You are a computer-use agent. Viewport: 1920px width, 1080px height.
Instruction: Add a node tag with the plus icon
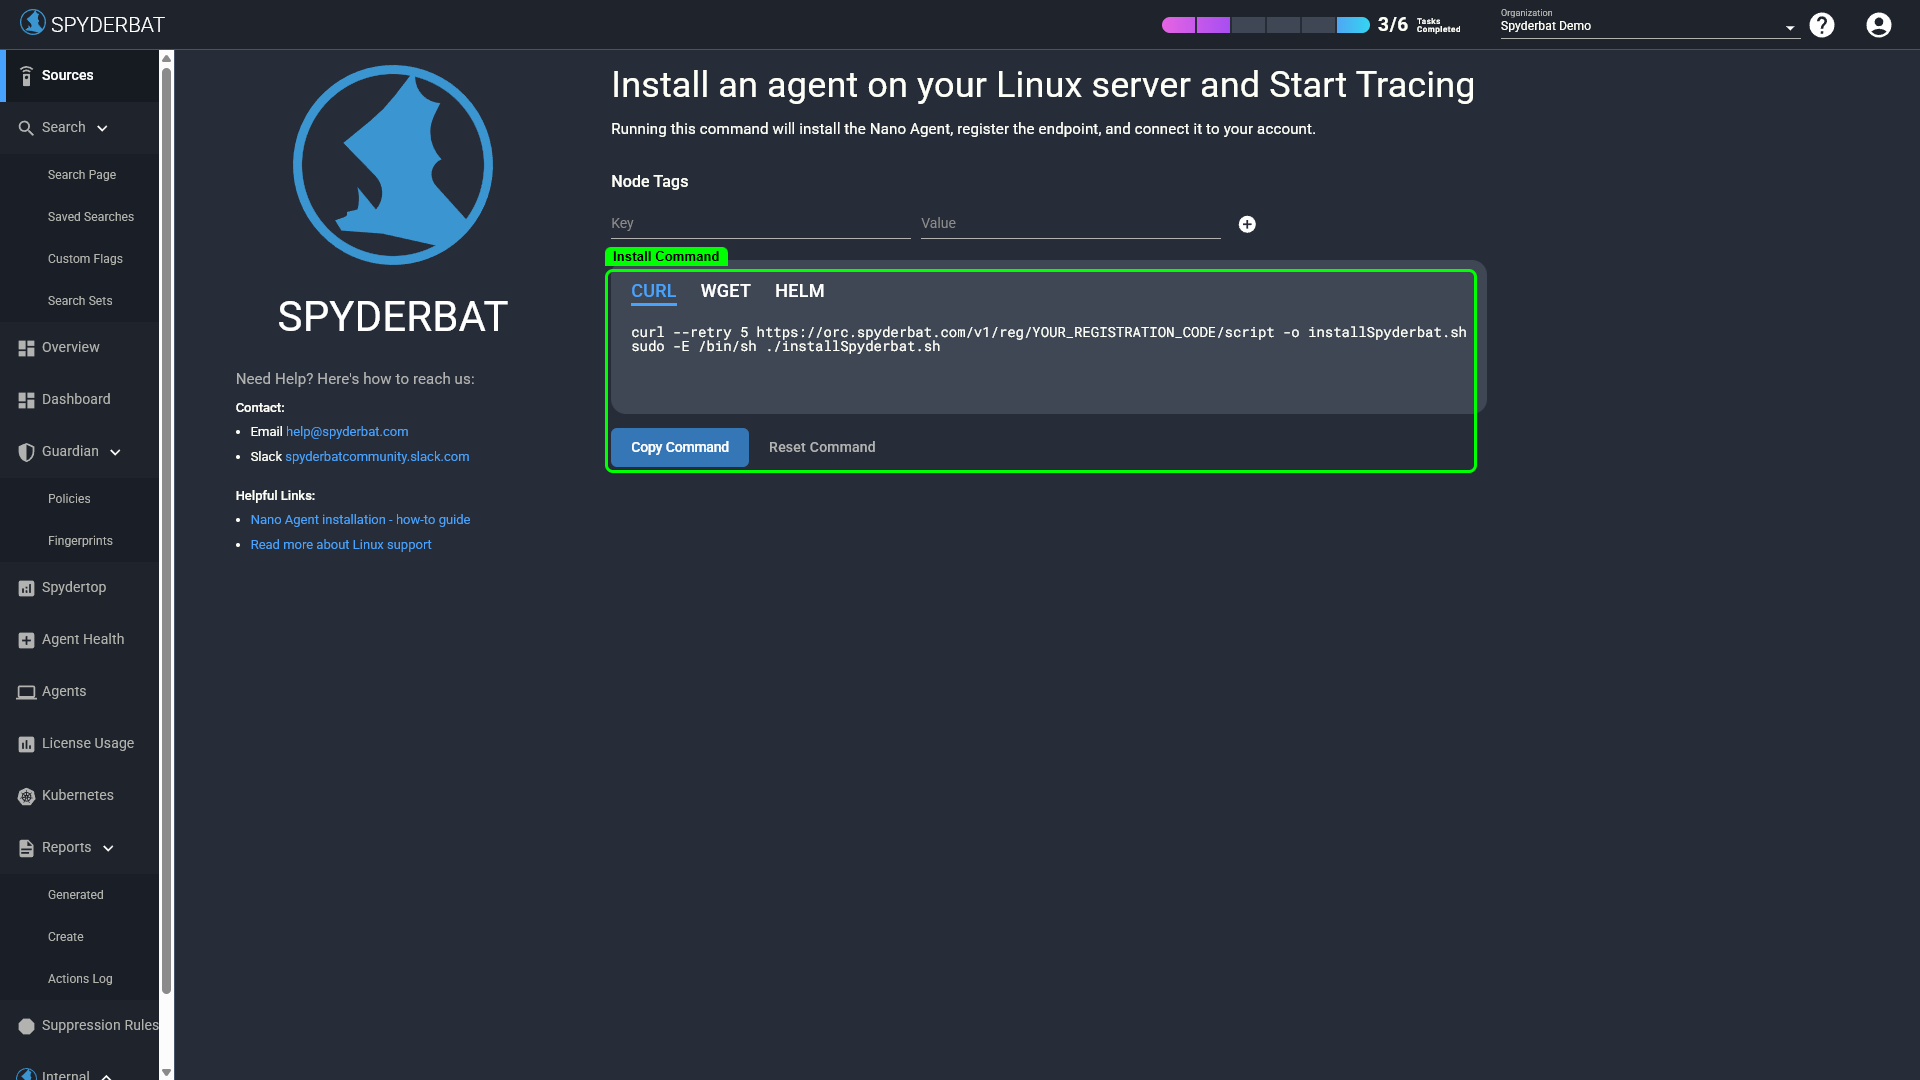coord(1247,224)
